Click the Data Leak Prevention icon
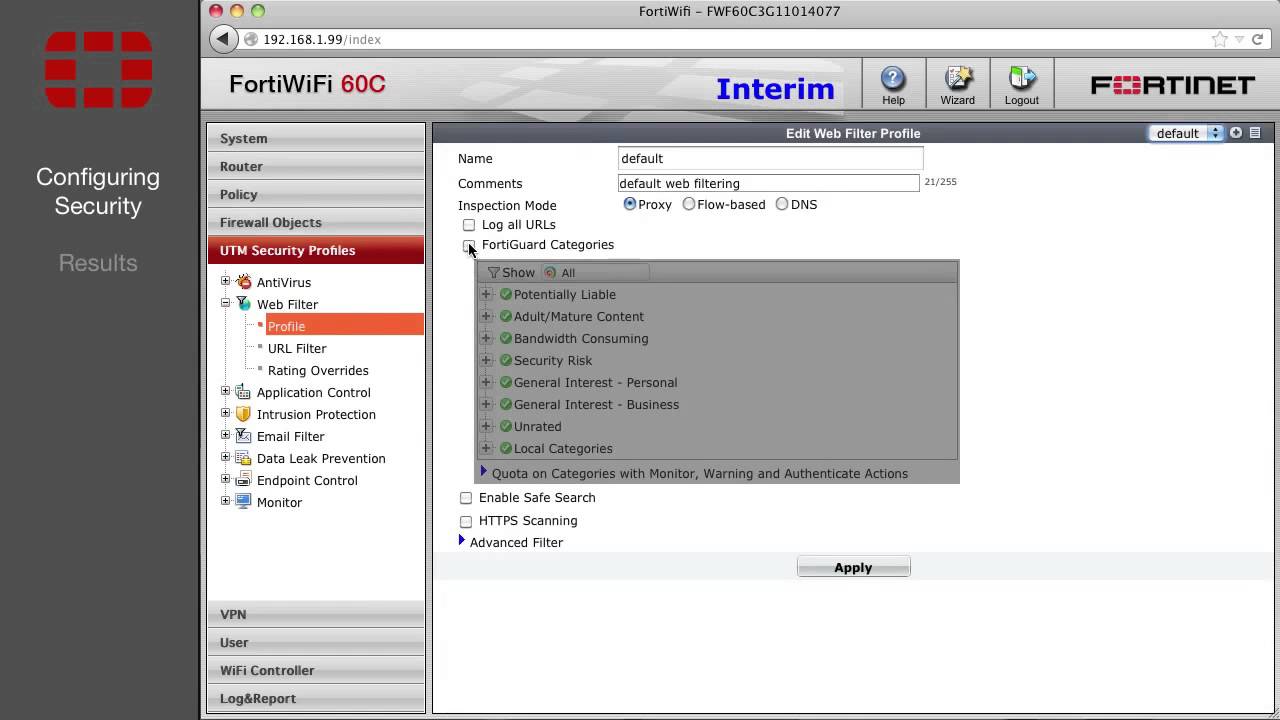Screen dimensions: 1280x720 tap(243, 458)
